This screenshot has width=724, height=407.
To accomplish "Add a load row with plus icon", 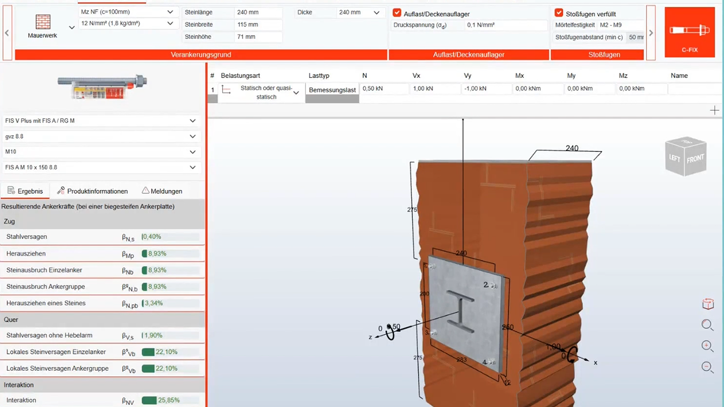I will [x=714, y=110].
